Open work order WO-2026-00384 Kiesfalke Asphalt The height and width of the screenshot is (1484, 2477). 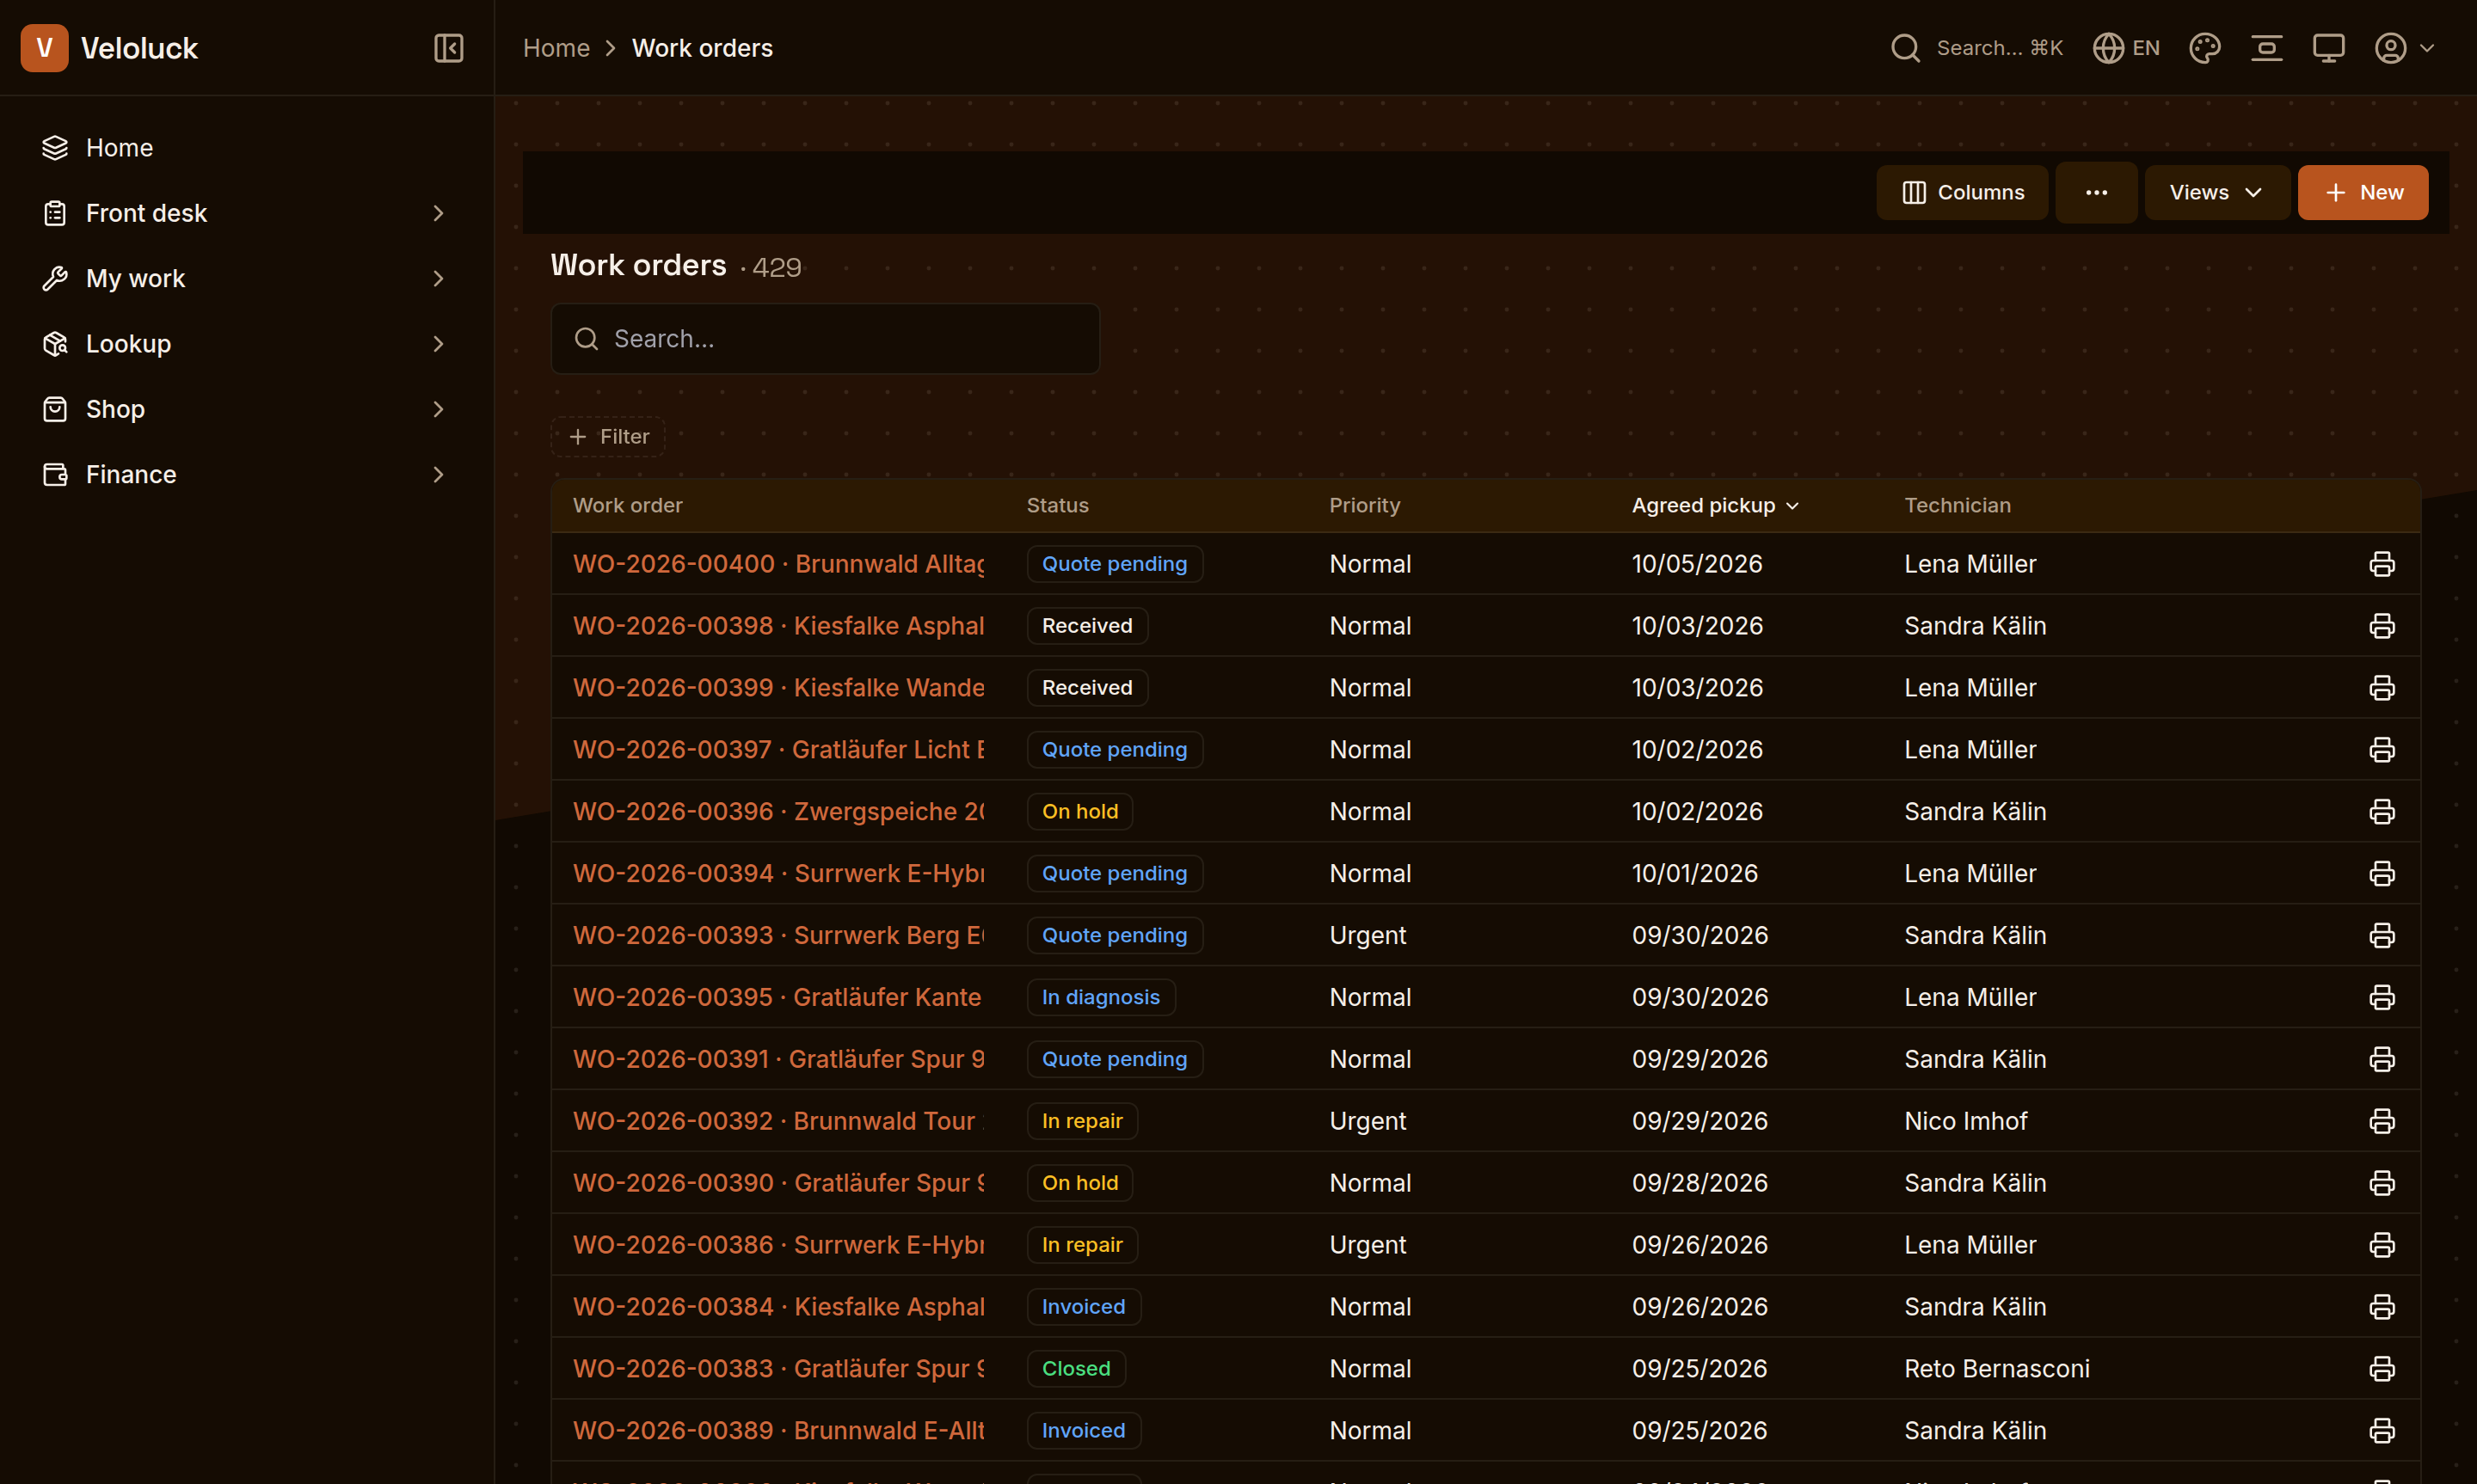(778, 1307)
